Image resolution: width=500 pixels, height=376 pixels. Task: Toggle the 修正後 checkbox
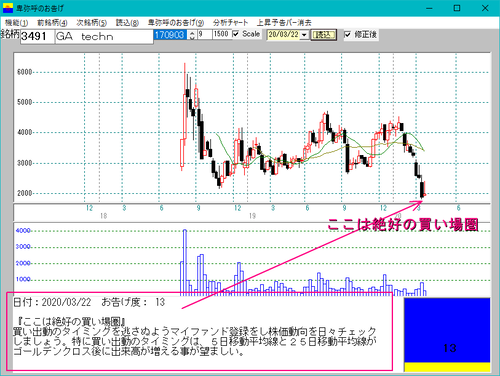347,34
